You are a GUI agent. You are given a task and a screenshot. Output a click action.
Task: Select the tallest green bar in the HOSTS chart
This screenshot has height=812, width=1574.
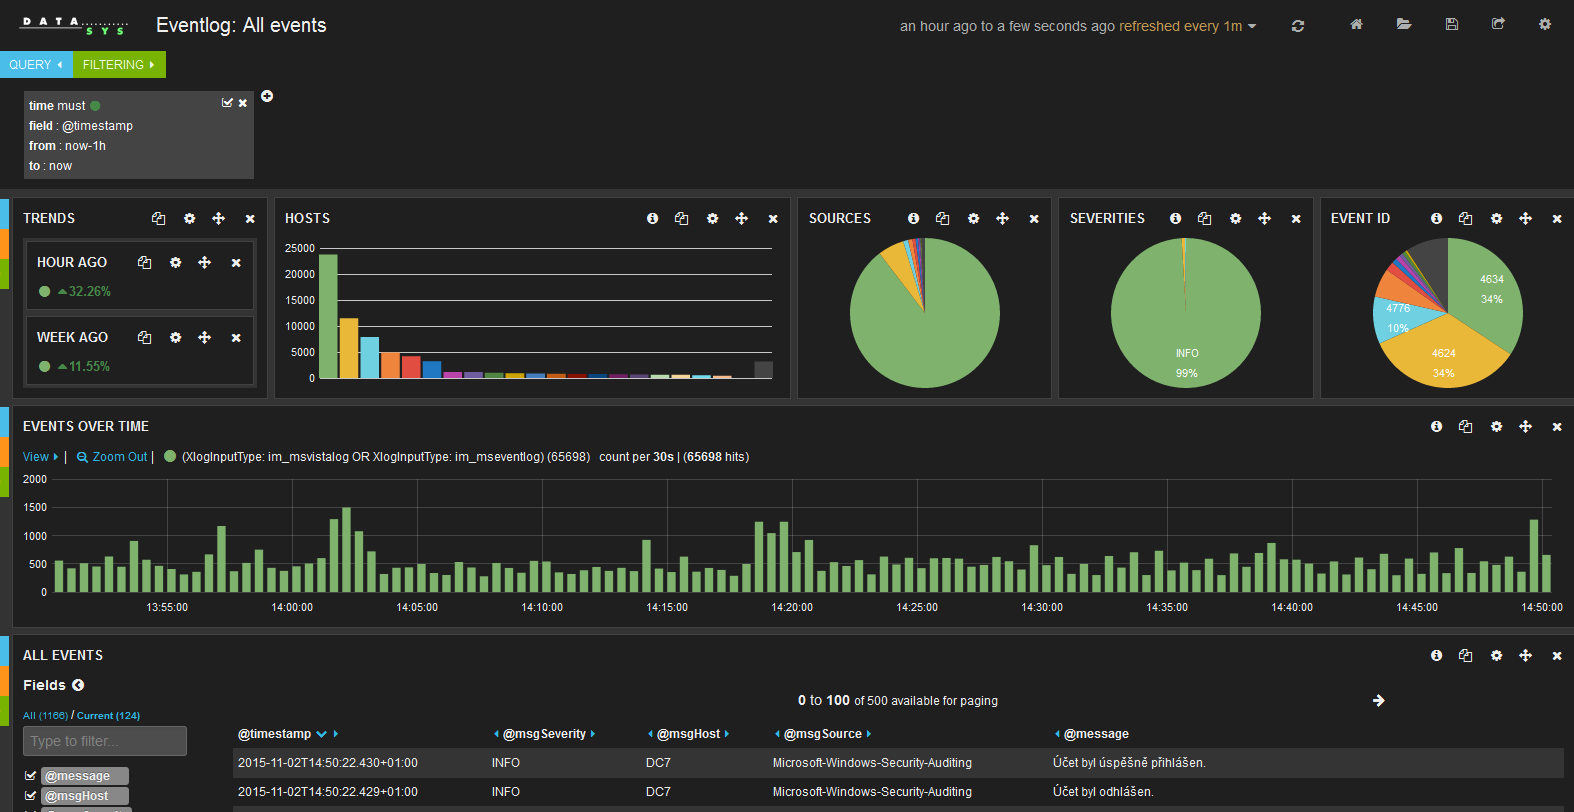click(328, 316)
